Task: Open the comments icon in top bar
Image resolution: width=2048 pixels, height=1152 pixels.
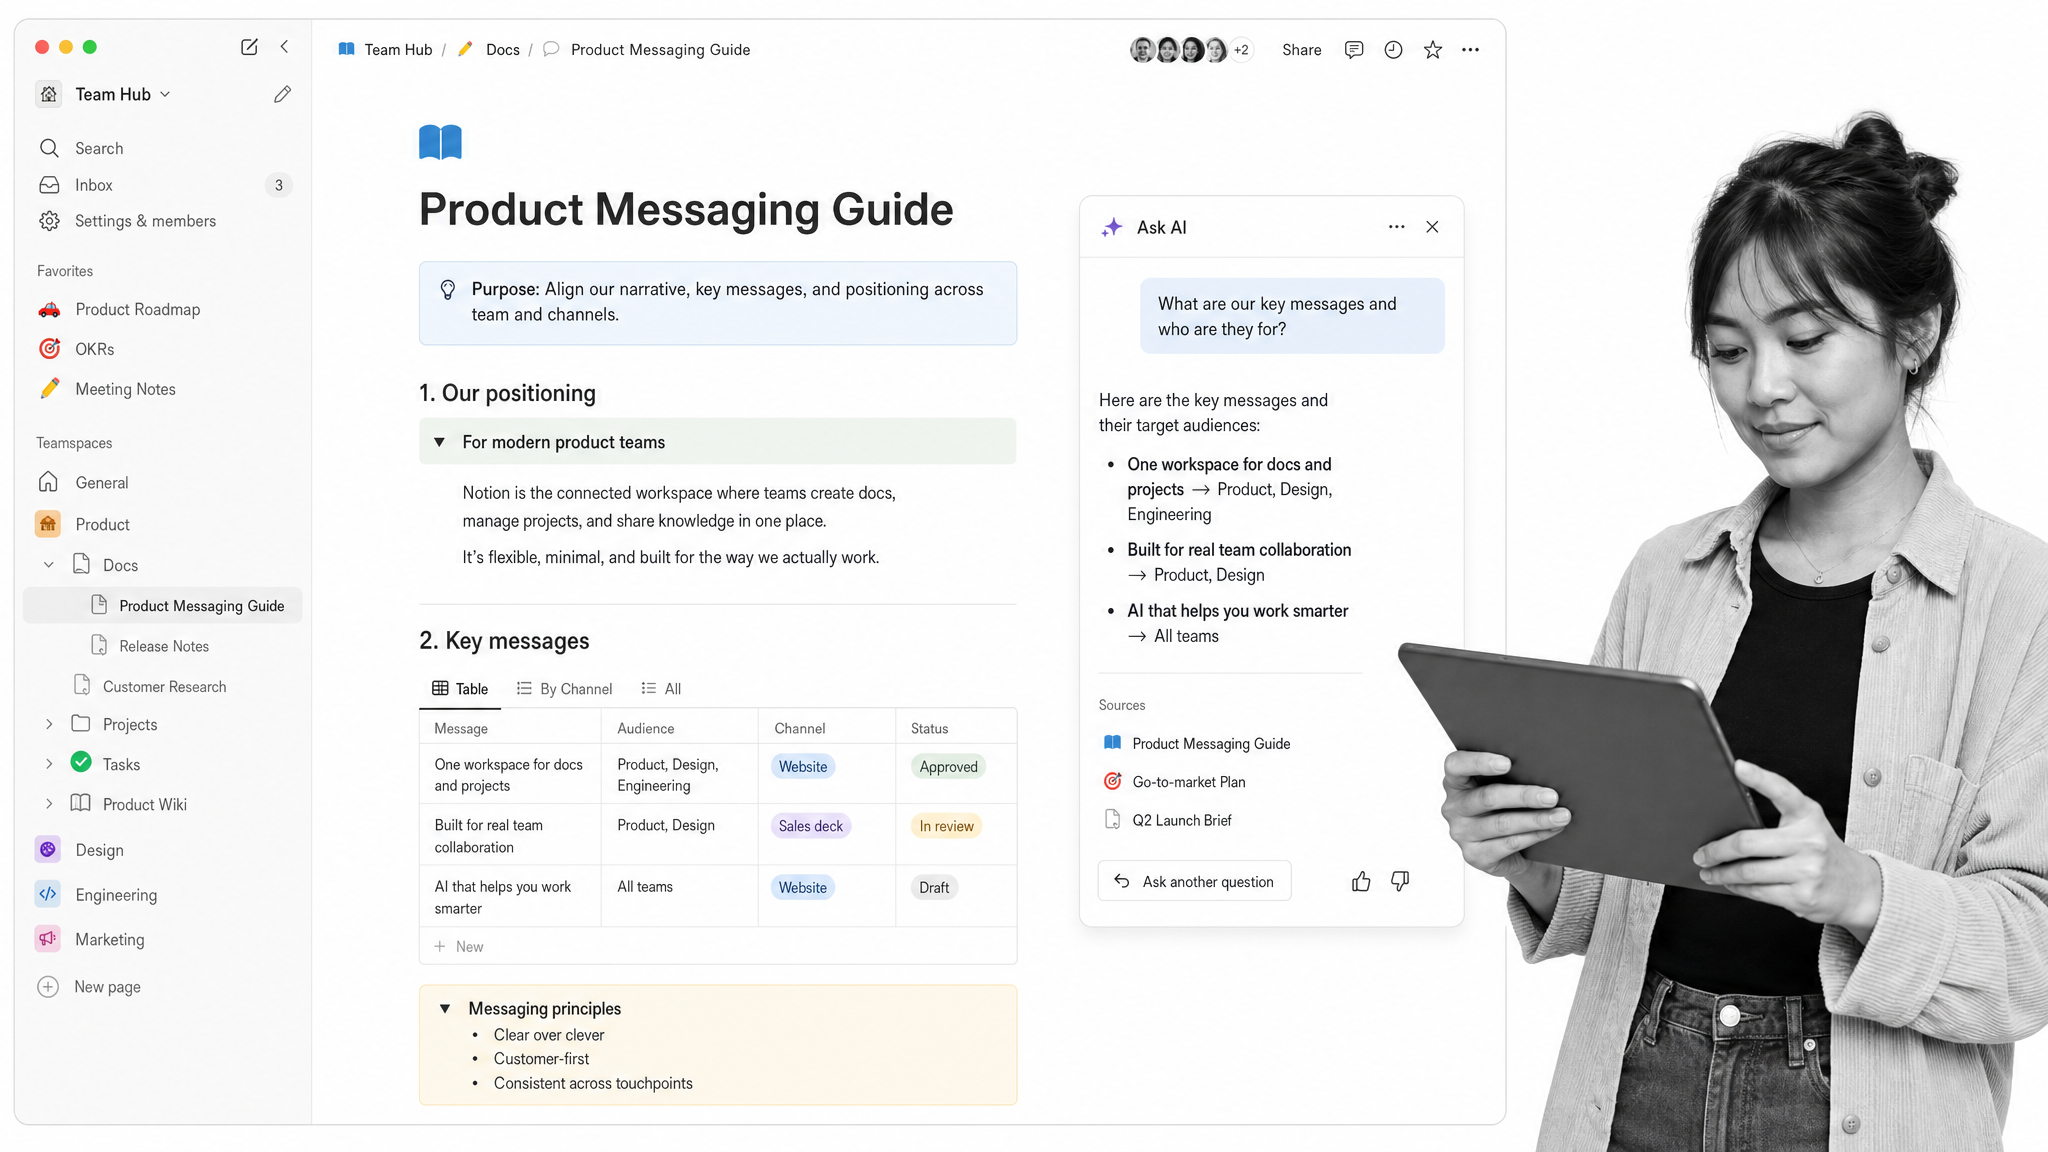Action: pyautogui.click(x=1354, y=50)
